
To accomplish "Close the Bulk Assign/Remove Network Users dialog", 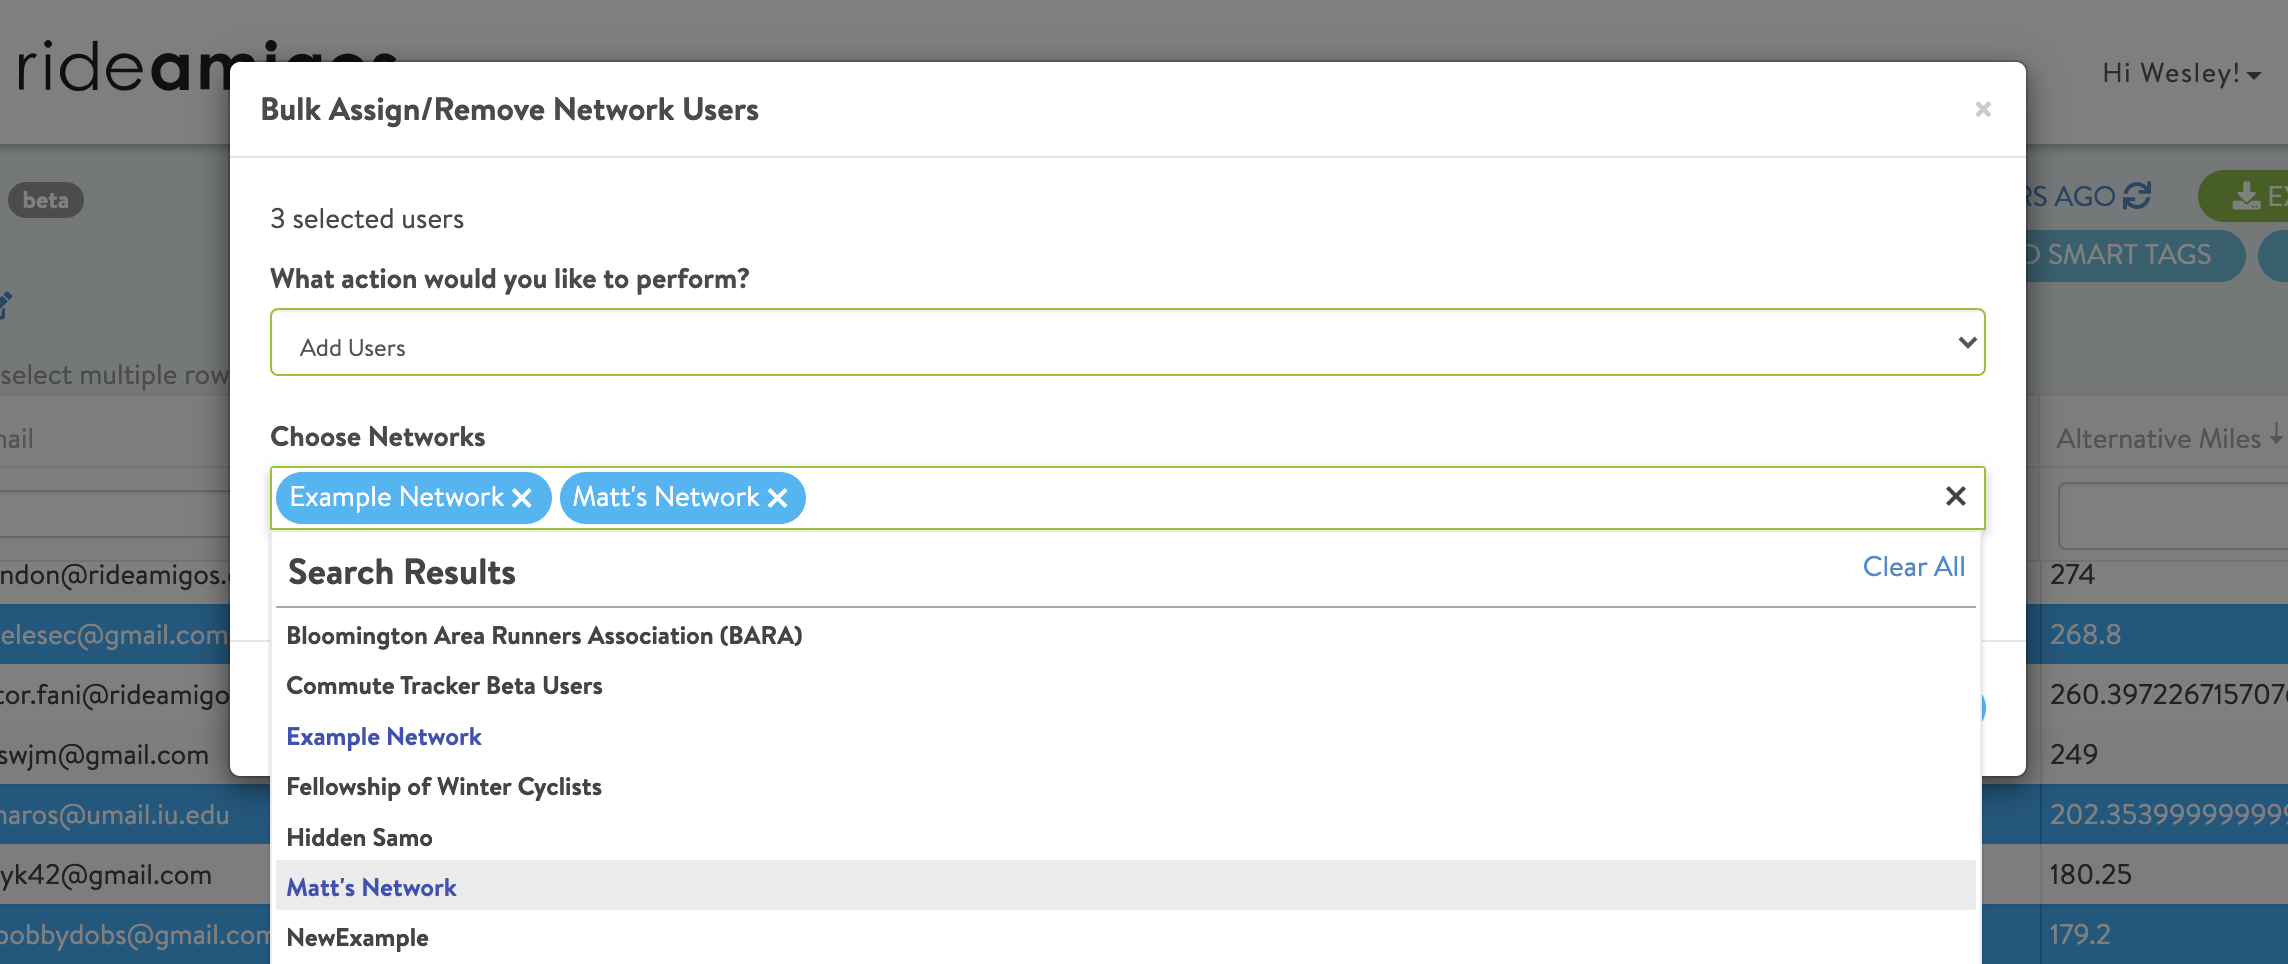I will [x=1983, y=109].
